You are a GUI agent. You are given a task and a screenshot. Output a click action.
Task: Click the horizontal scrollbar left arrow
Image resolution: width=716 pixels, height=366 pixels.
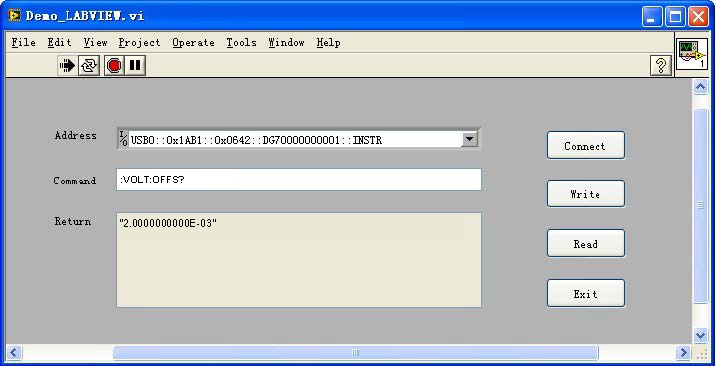click(13, 353)
